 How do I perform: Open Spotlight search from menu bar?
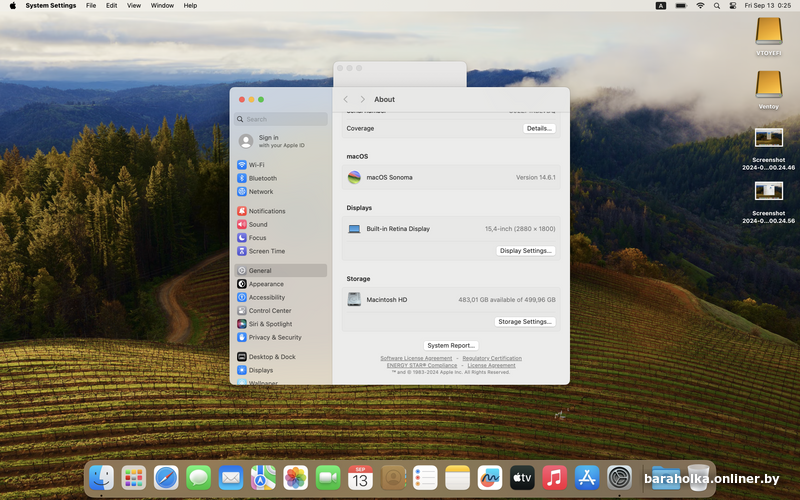[x=717, y=6]
